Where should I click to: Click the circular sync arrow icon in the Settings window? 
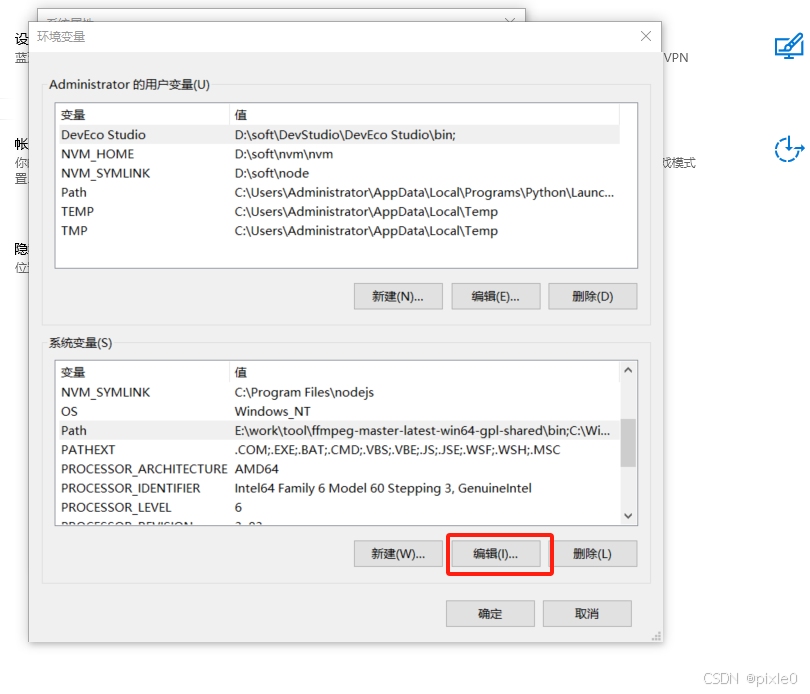(x=789, y=149)
